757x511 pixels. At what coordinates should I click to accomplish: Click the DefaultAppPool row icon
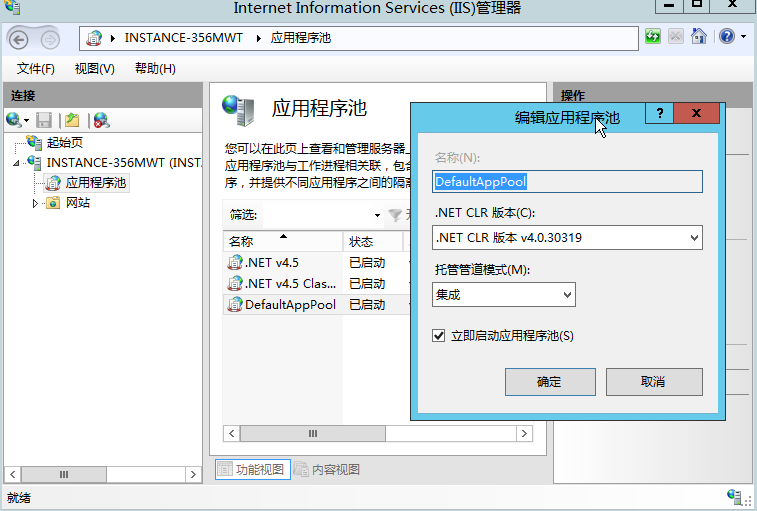[235, 305]
